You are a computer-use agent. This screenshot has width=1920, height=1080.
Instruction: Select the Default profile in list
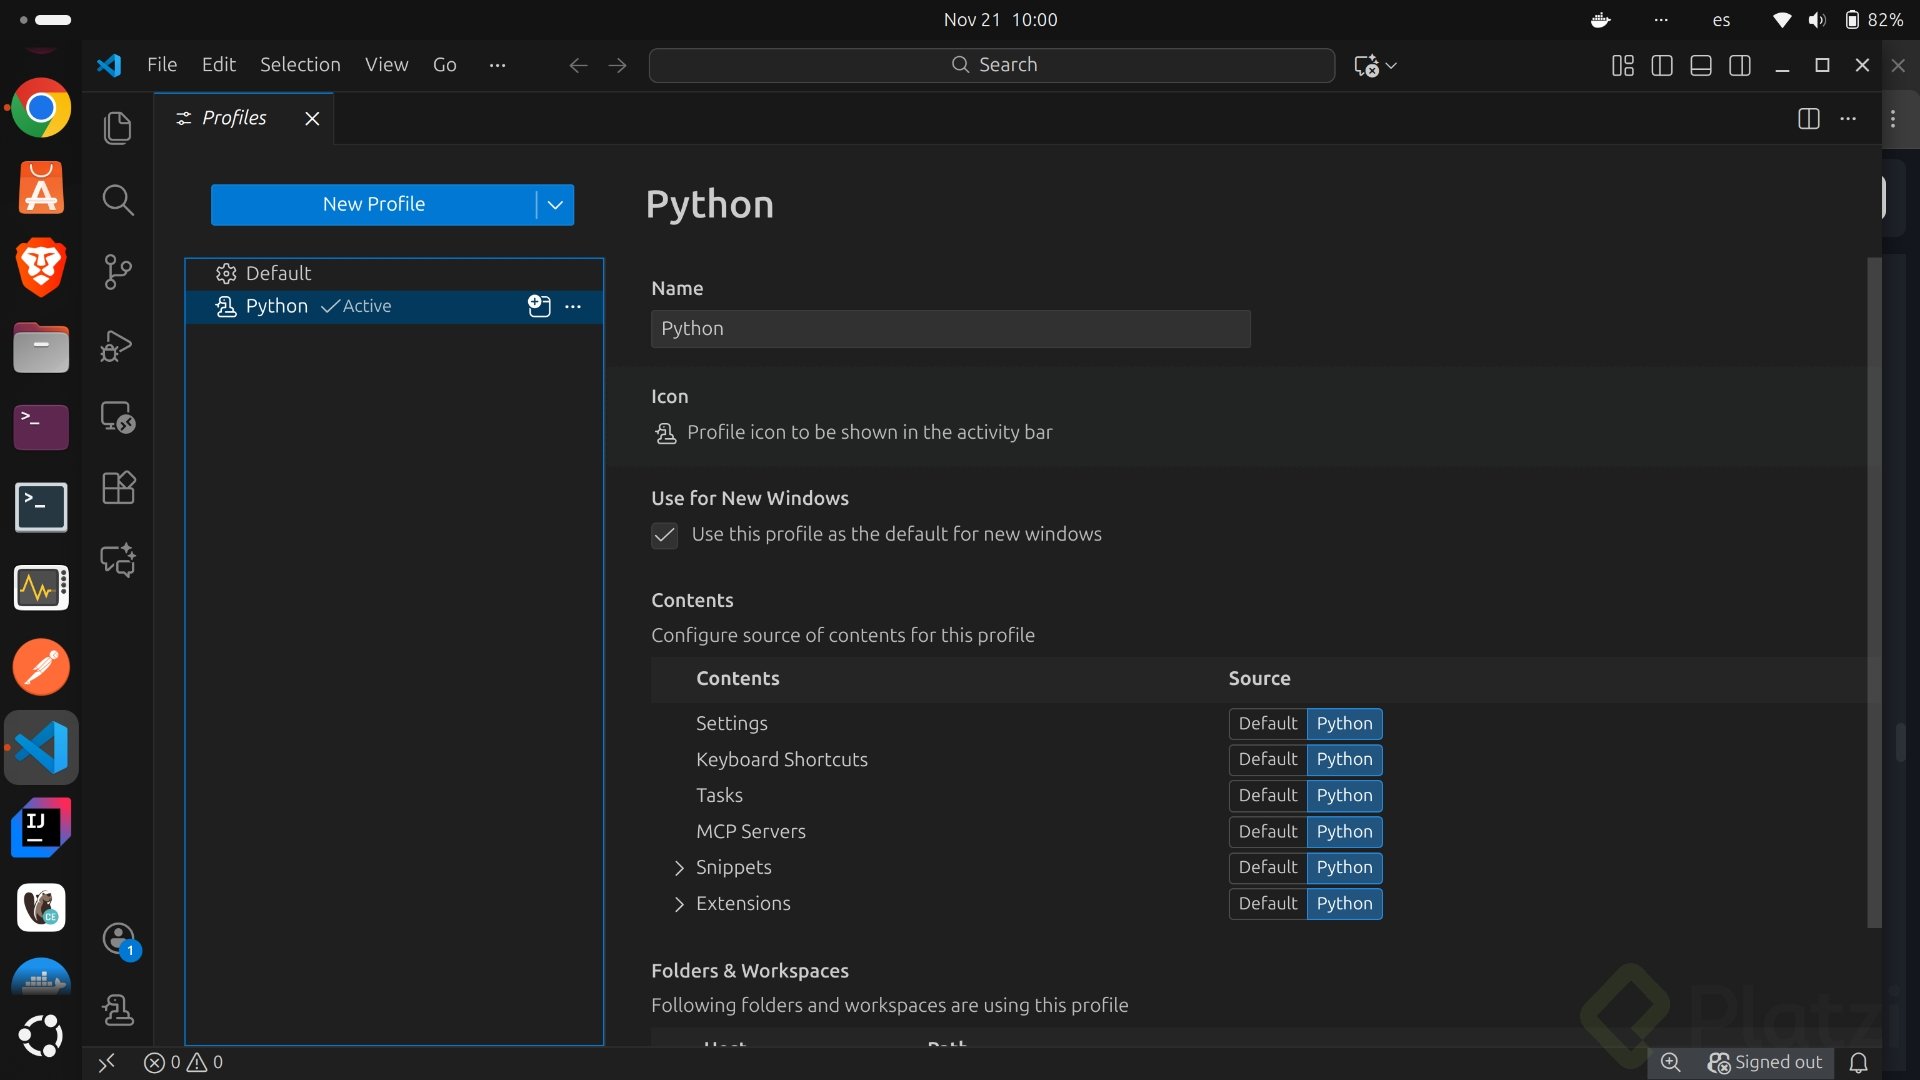pos(278,274)
